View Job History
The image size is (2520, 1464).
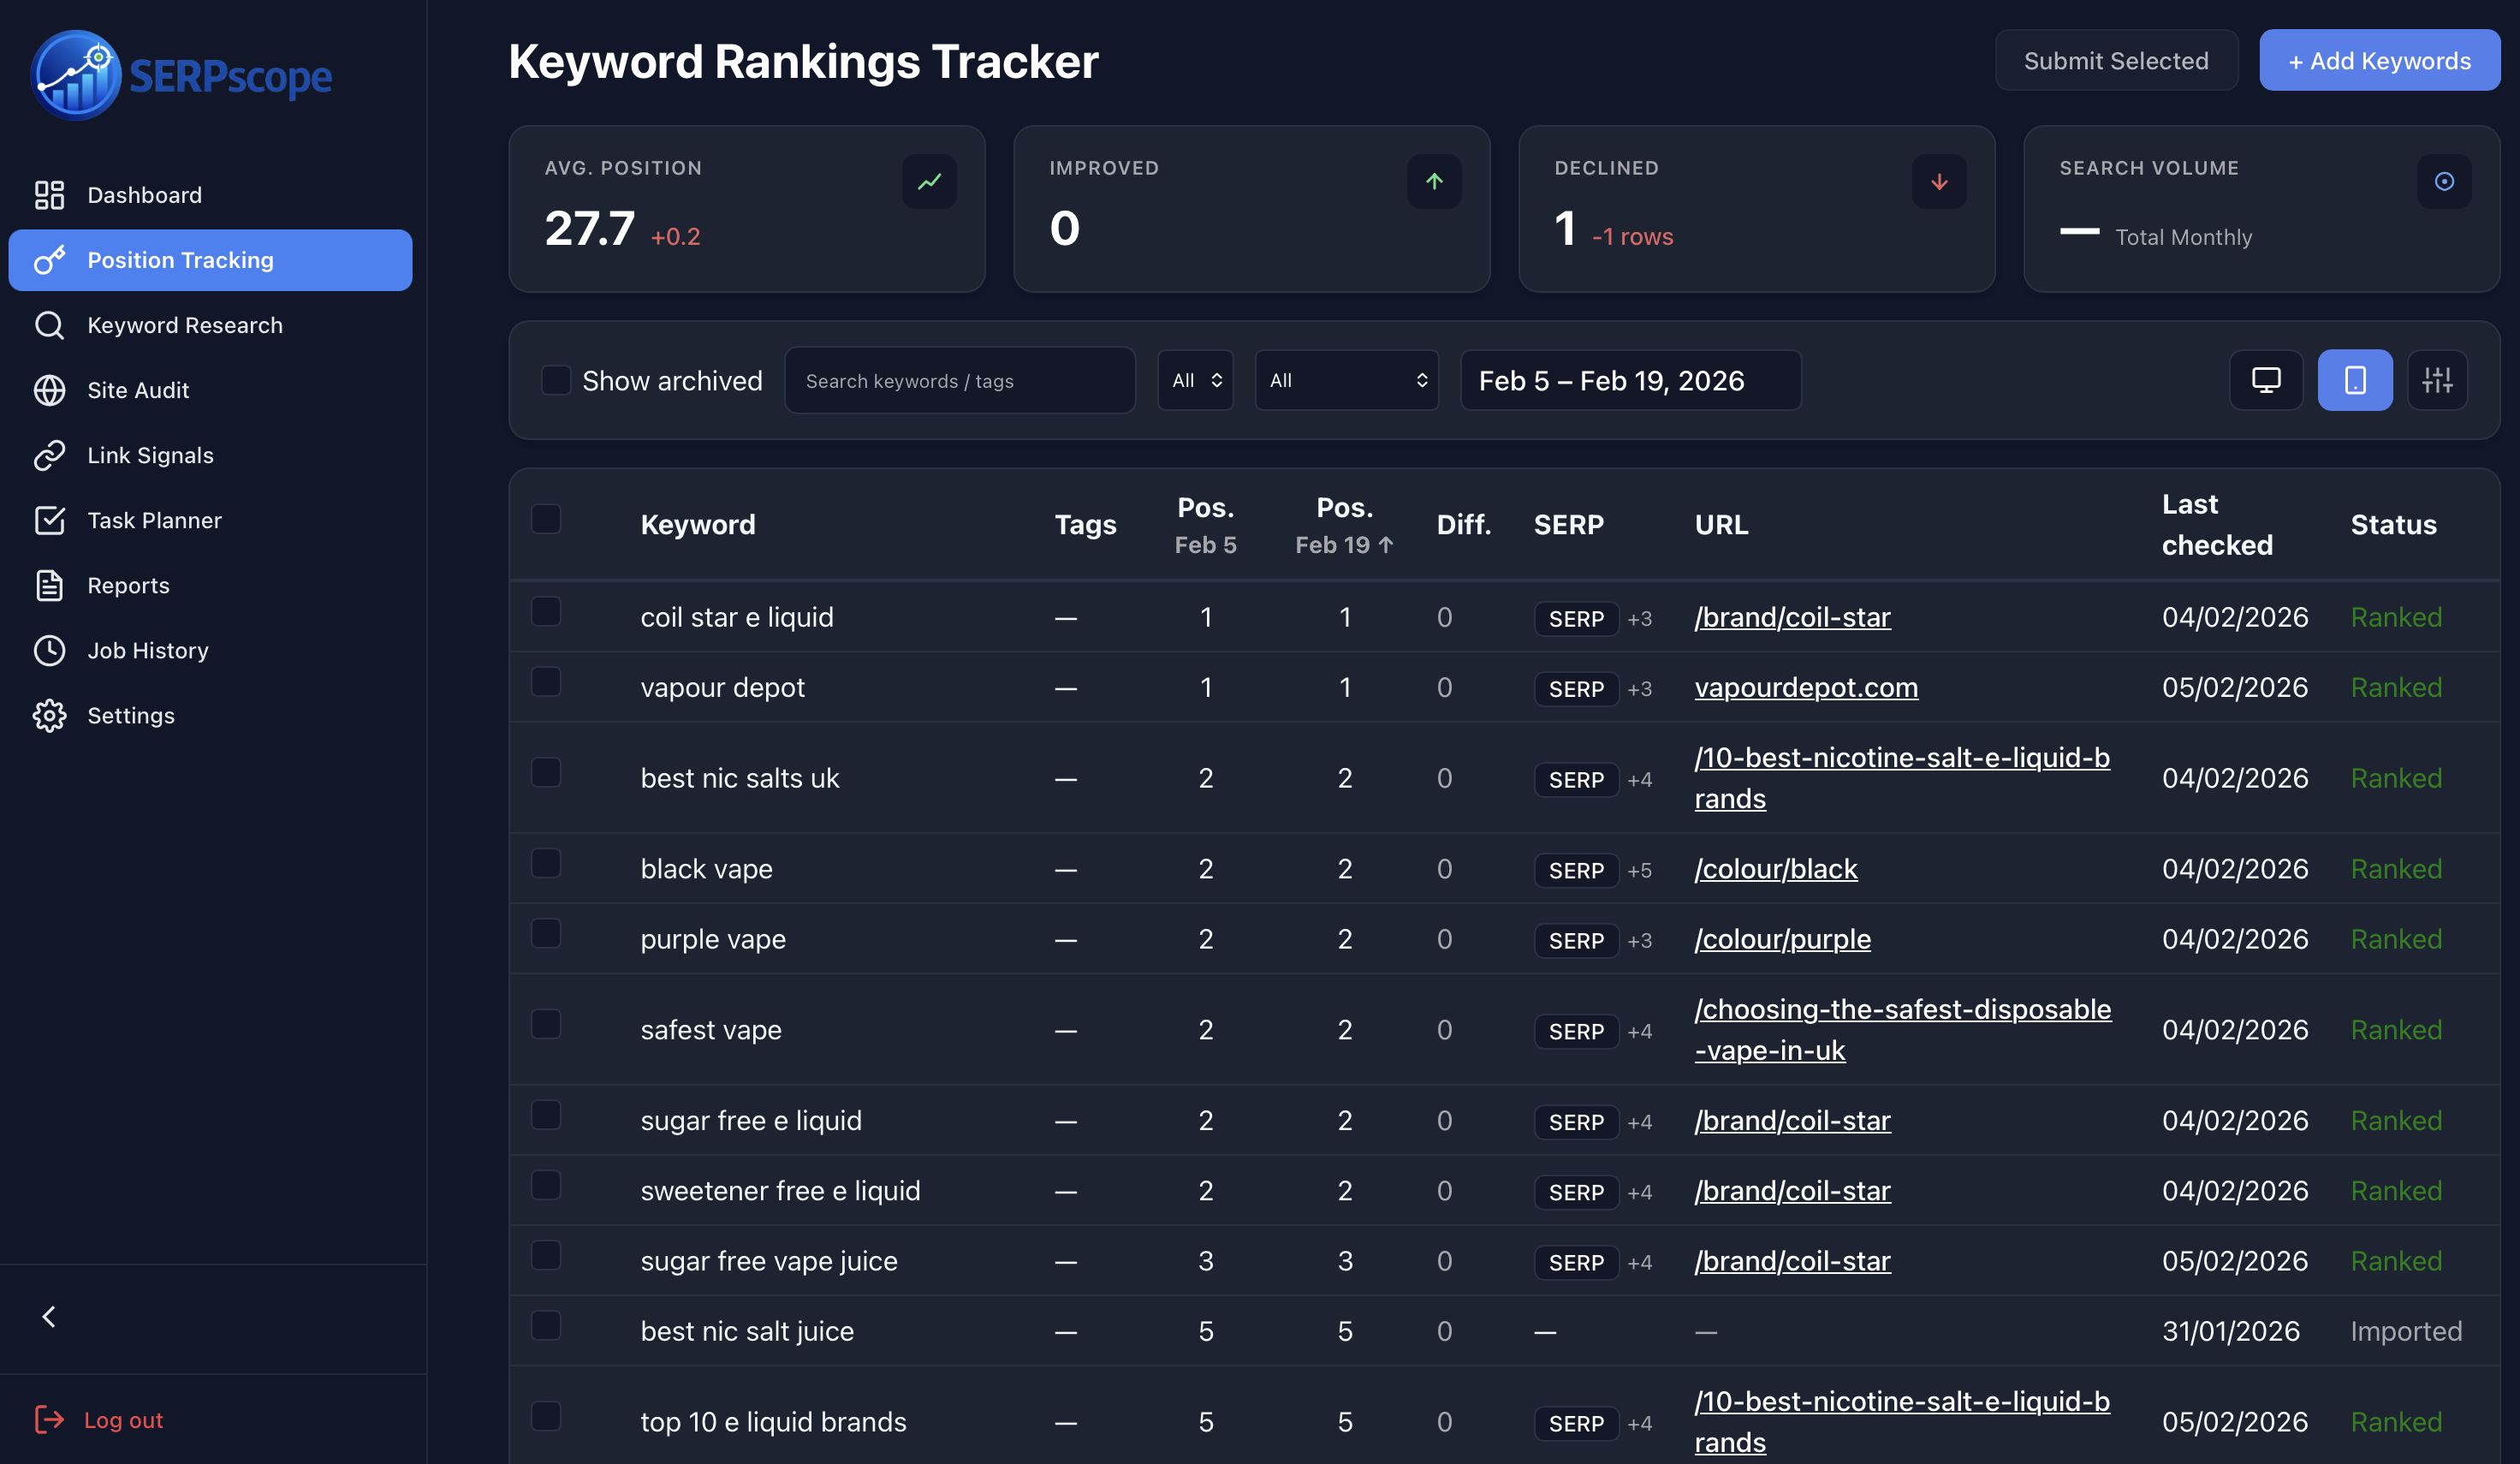pyautogui.click(x=147, y=650)
